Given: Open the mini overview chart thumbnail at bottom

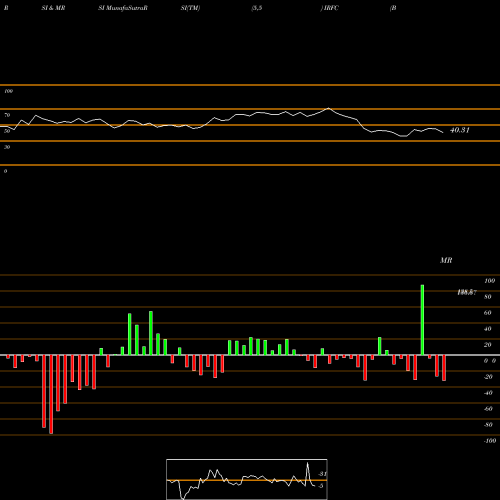Looking at the screenshot, I should [247, 479].
